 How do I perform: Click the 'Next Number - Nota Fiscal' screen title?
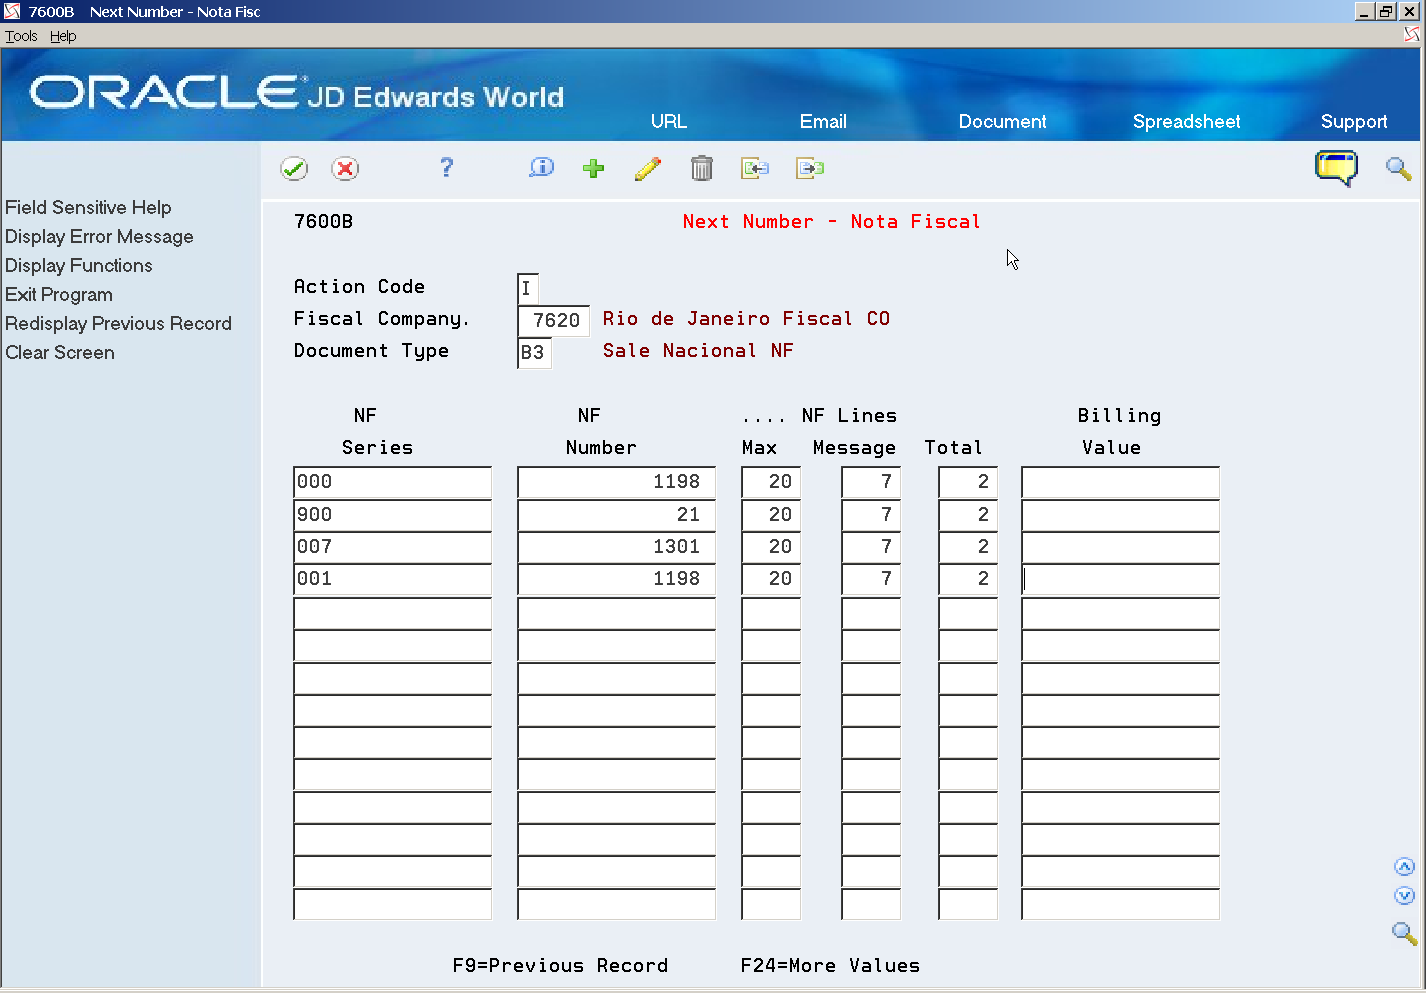pyautogui.click(x=831, y=222)
